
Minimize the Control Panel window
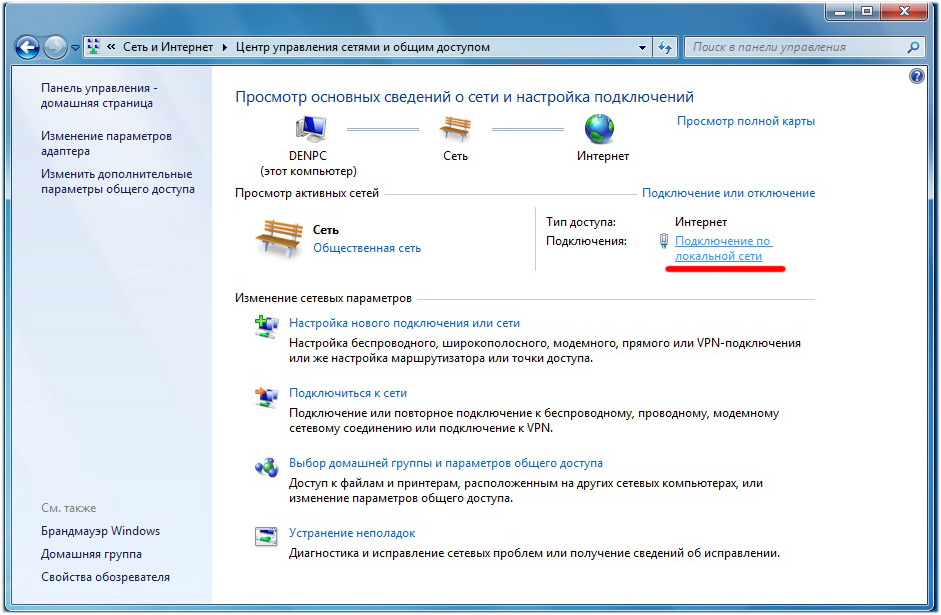tap(840, 11)
